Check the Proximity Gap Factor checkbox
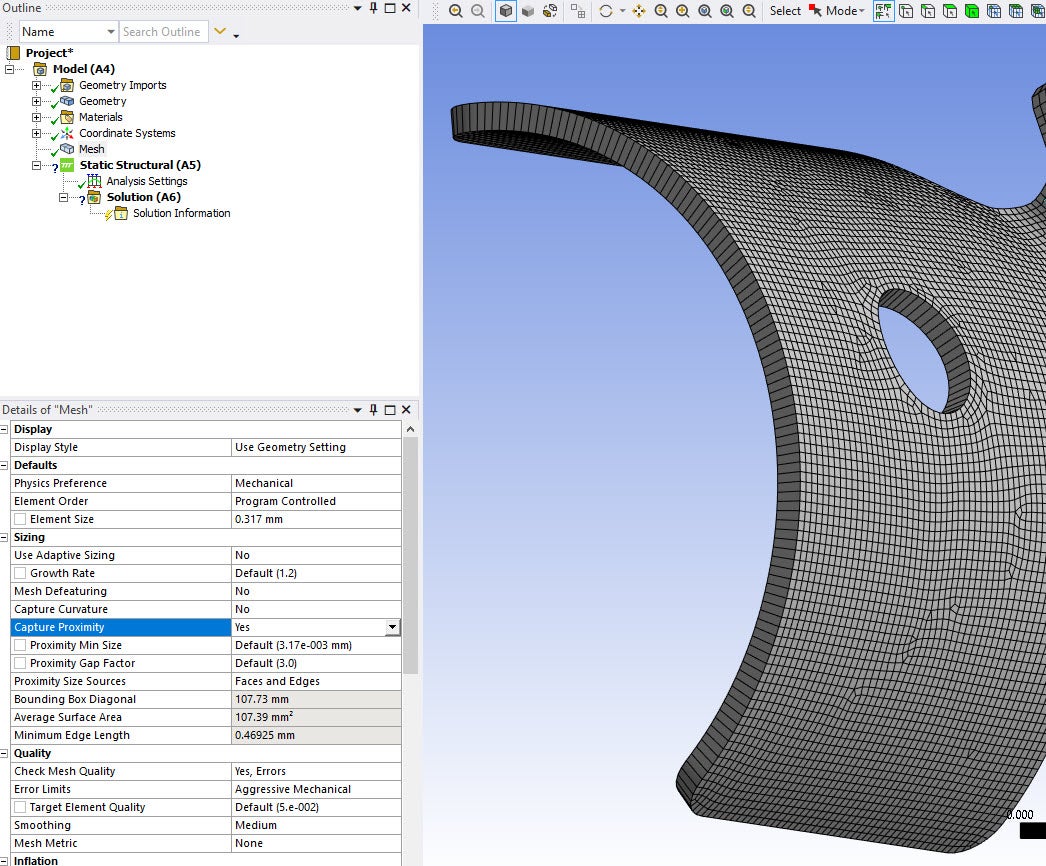1046x866 pixels. [x=20, y=663]
